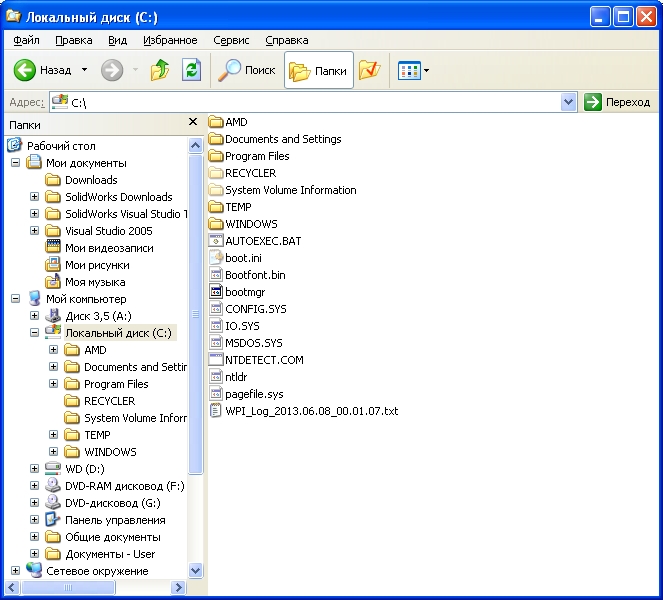
Task: Click the Forward green arrow icon
Action: point(112,70)
